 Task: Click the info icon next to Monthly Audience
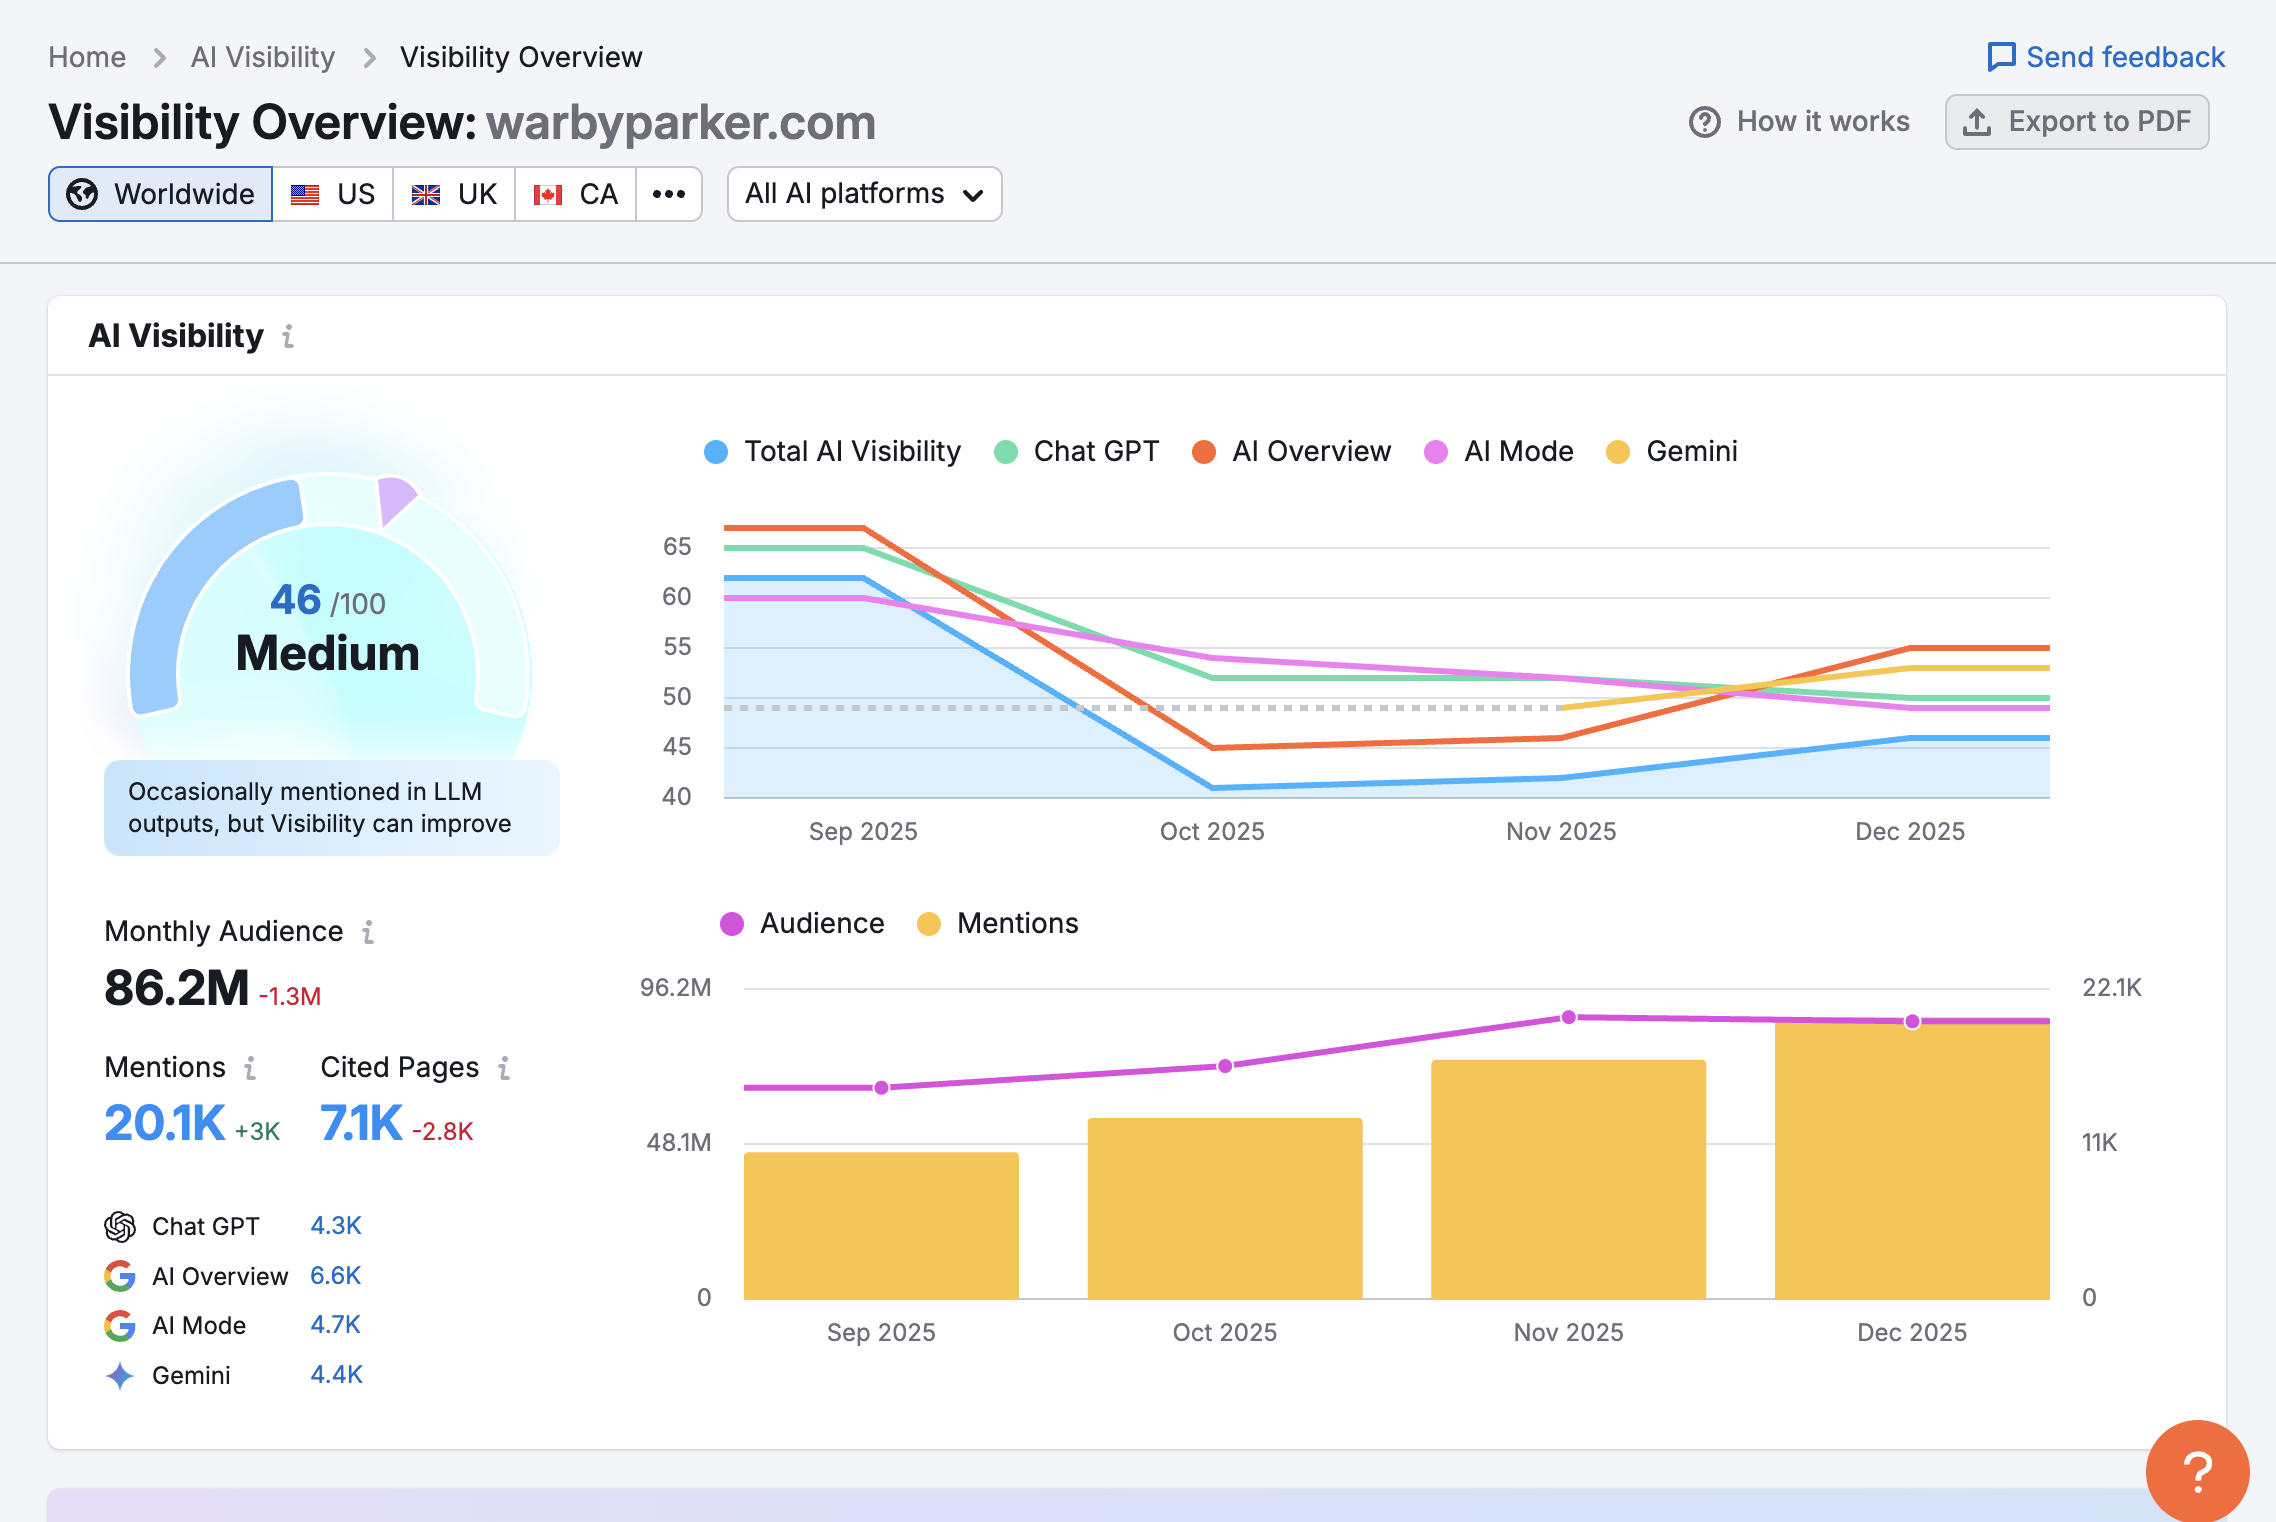coord(370,931)
